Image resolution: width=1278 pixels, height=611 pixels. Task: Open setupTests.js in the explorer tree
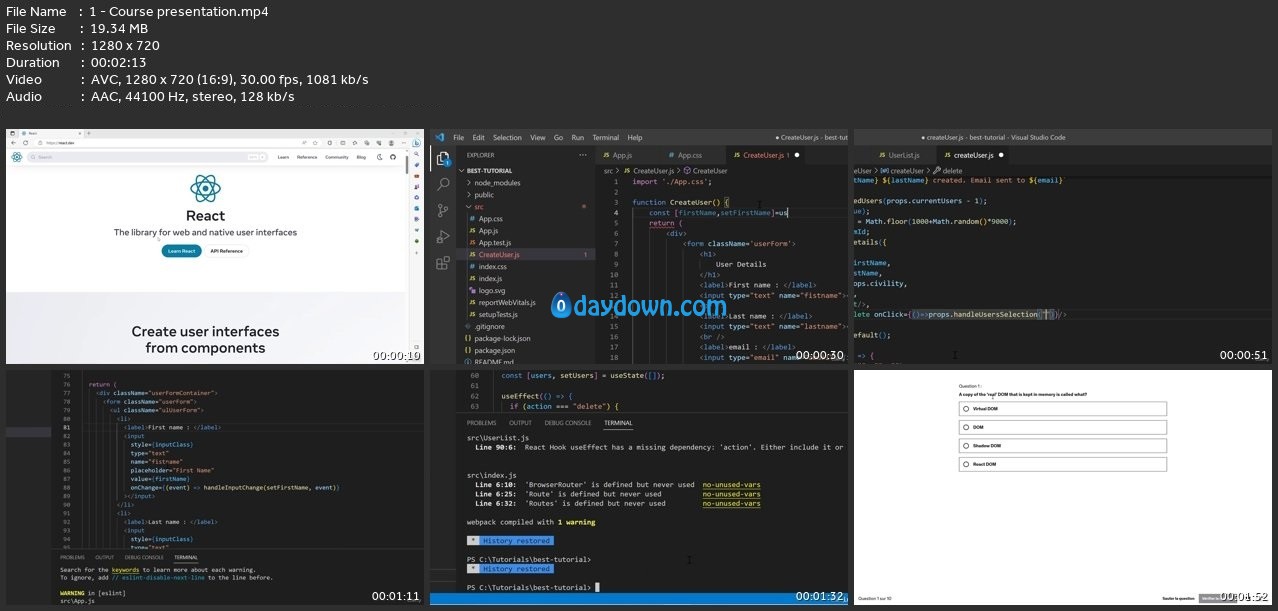(499, 314)
